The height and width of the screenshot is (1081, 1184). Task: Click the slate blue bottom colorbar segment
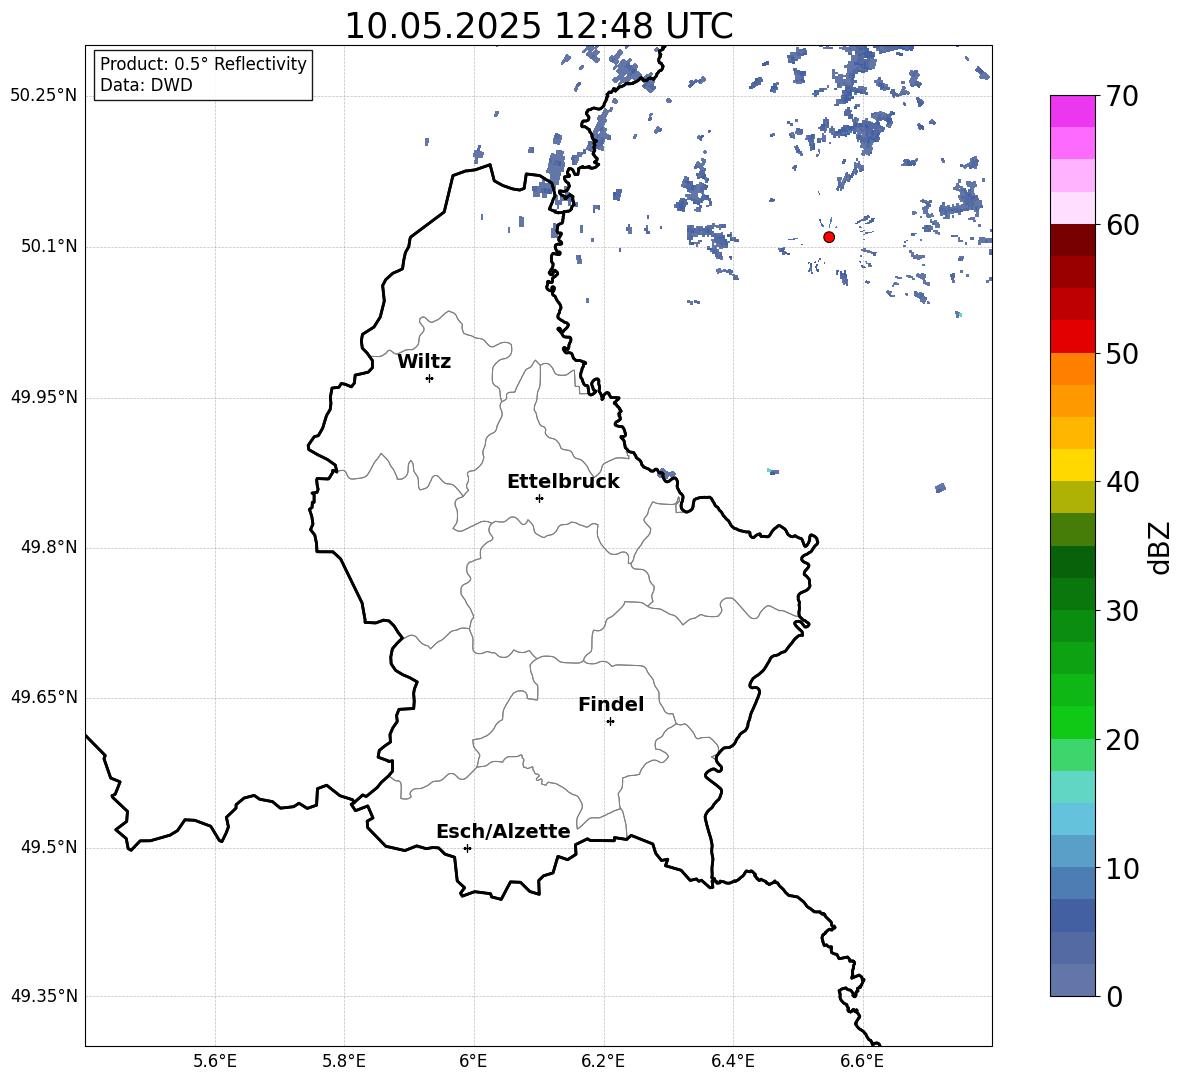click(1072, 980)
